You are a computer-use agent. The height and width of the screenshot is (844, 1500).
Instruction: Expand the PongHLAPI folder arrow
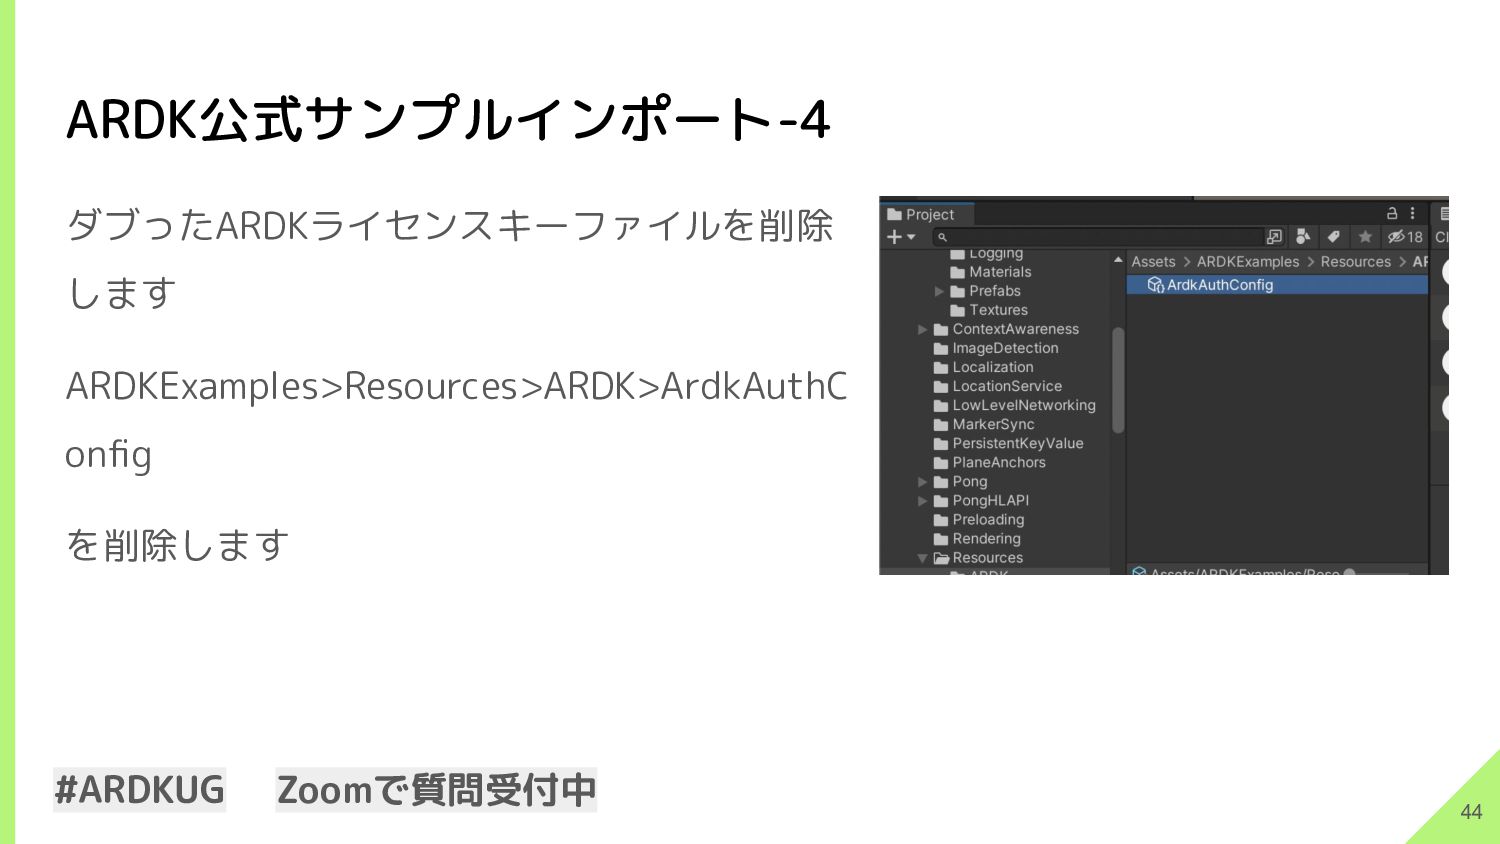pos(922,500)
